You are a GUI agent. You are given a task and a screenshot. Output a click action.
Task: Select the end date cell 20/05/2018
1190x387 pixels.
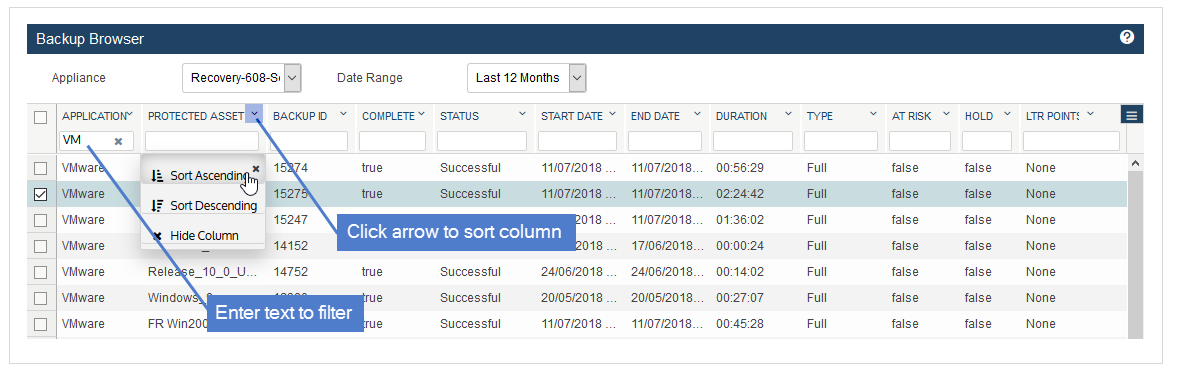[668, 297]
